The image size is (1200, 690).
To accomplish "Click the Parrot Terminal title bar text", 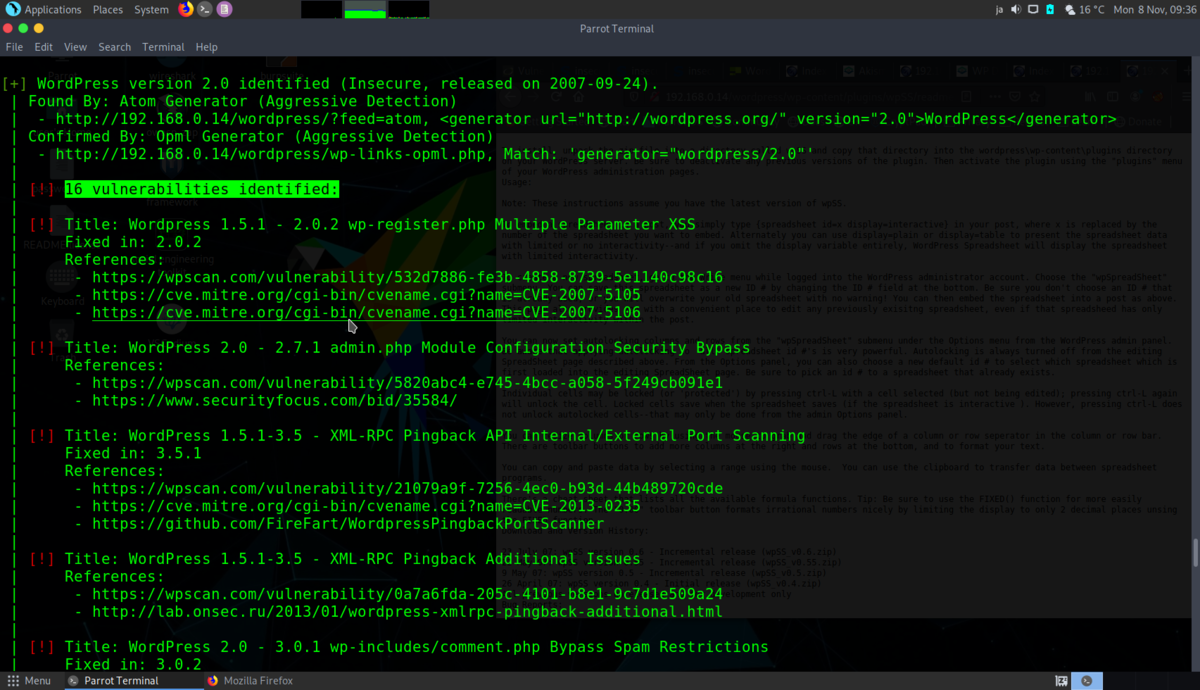I will 616,28.
